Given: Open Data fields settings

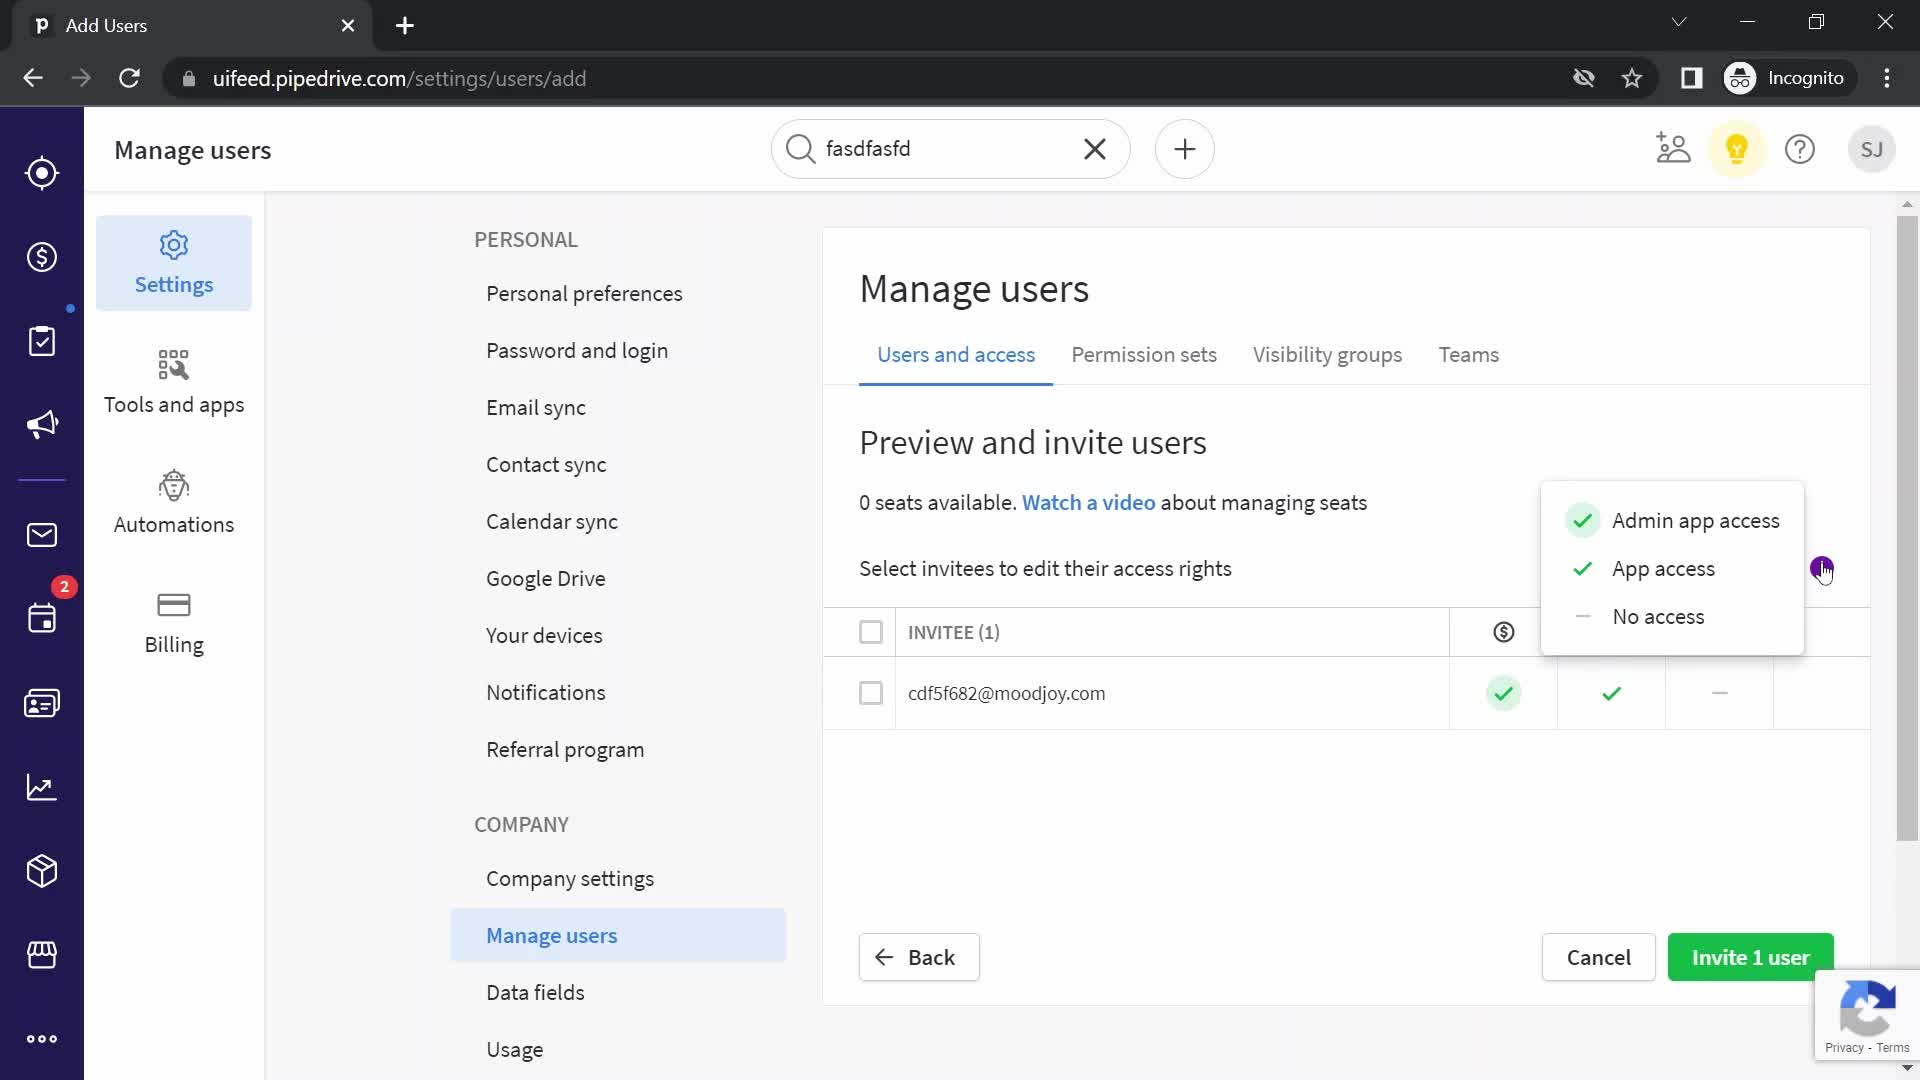Looking at the screenshot, I should 535,993.
